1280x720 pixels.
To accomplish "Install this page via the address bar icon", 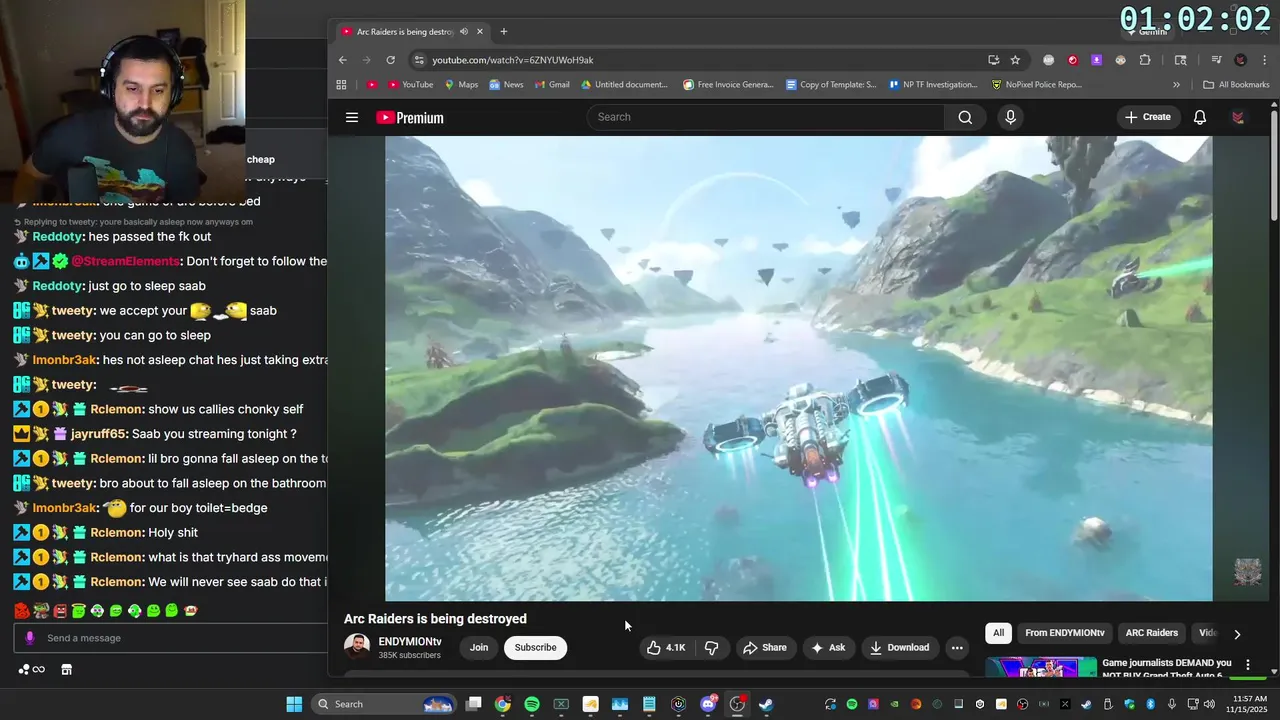I will 993,60.
